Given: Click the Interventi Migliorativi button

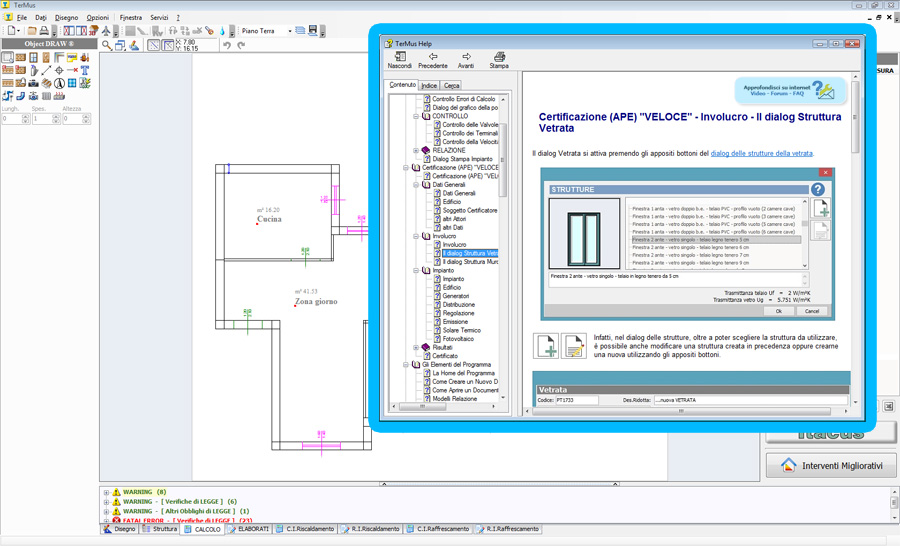Looking at the screenshot, I should (831, 466).
